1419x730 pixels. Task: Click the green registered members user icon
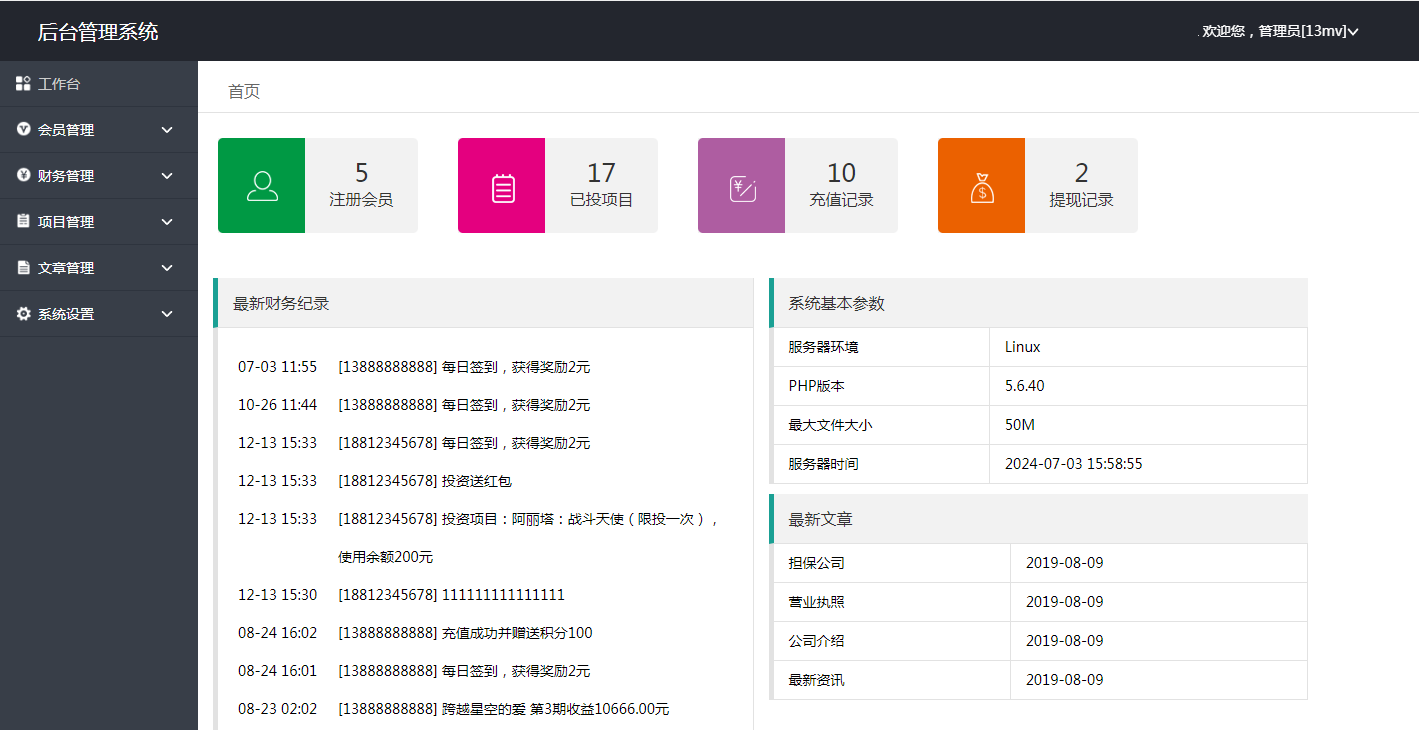click(x=262, y=186)
